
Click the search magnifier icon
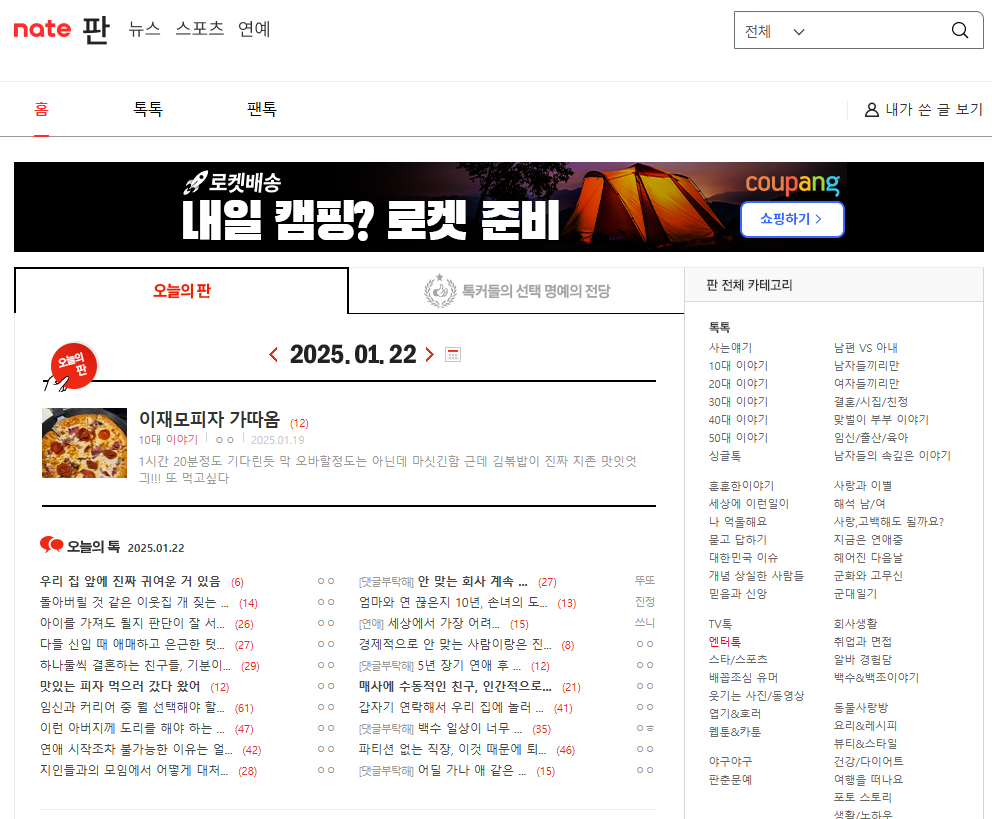pyautogui.click(x=959, y=30)
